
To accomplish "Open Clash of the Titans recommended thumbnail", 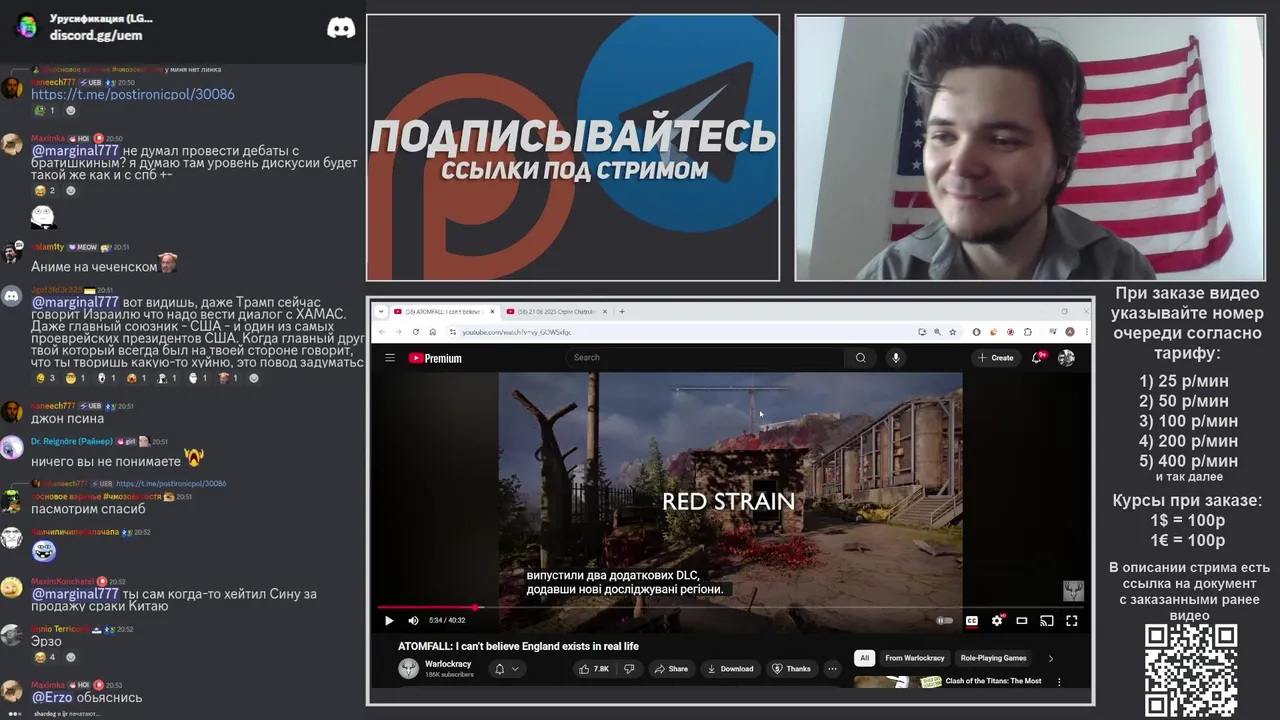I will (x=897, y=682).
